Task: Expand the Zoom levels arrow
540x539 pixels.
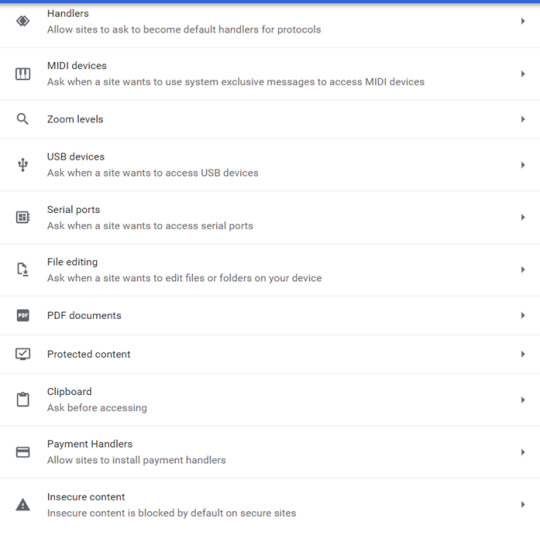Action: [x=523, y=119]
